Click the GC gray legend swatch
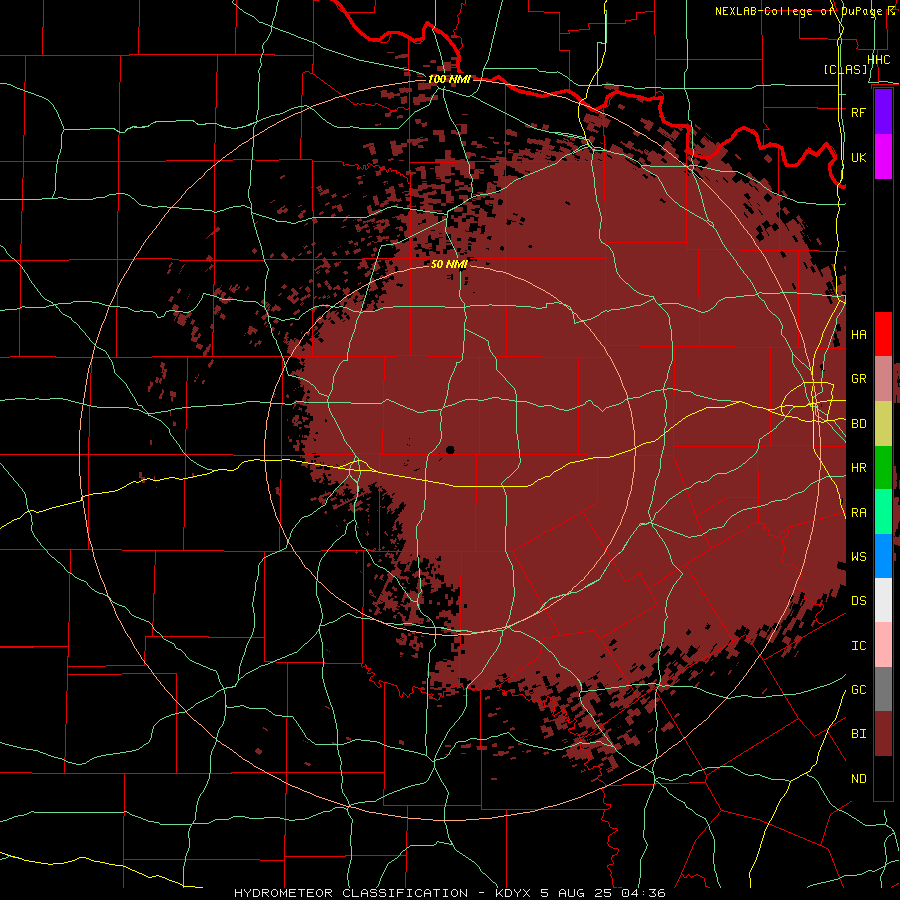Screen dimensions: 900x900 883,689
